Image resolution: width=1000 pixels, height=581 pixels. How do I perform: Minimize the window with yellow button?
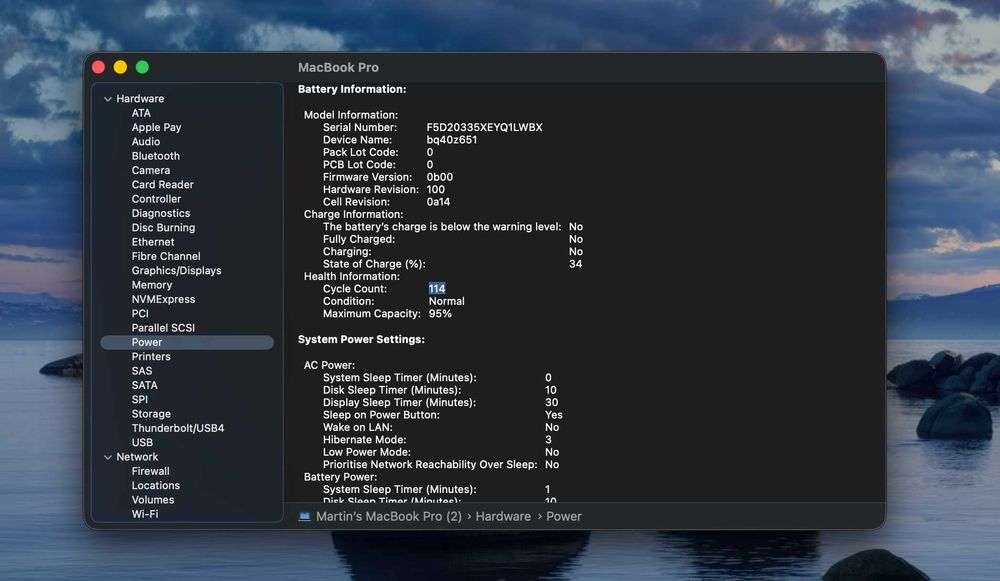[120, 67]
